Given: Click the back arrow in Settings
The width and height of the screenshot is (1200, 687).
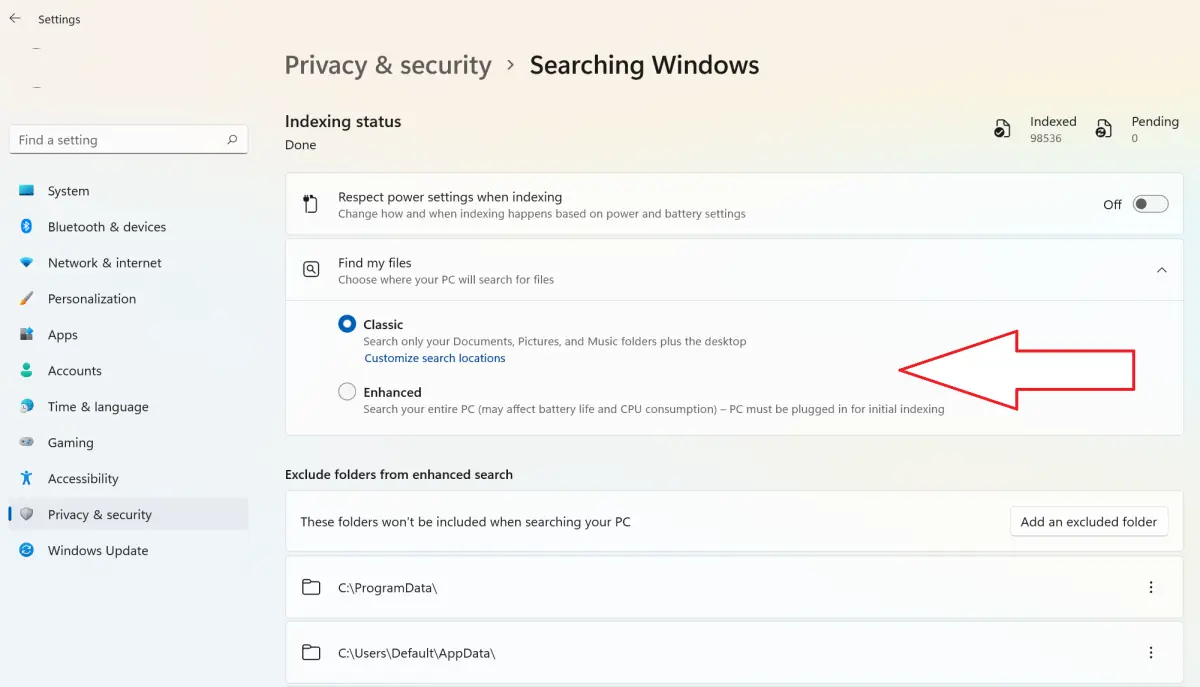Looking at the screenshot, I should [x=14, y=19].
